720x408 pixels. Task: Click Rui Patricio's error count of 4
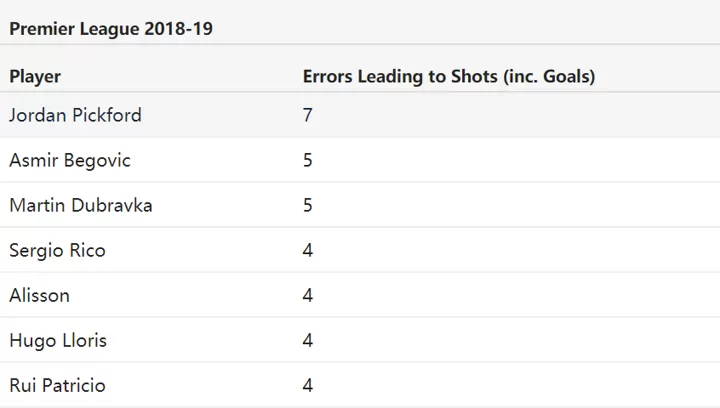pos(308,385)
